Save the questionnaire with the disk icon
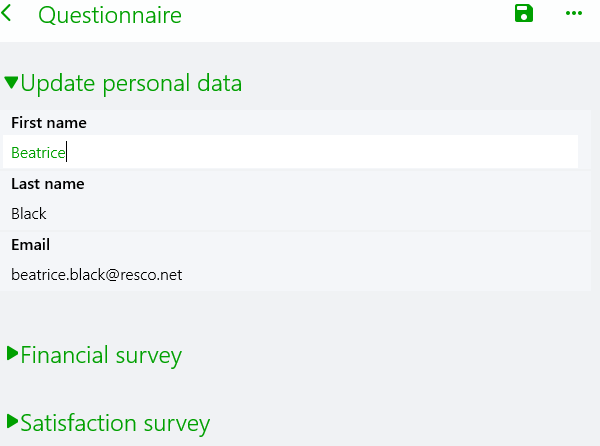The image size is (600, 446). [x=523, y=13]
